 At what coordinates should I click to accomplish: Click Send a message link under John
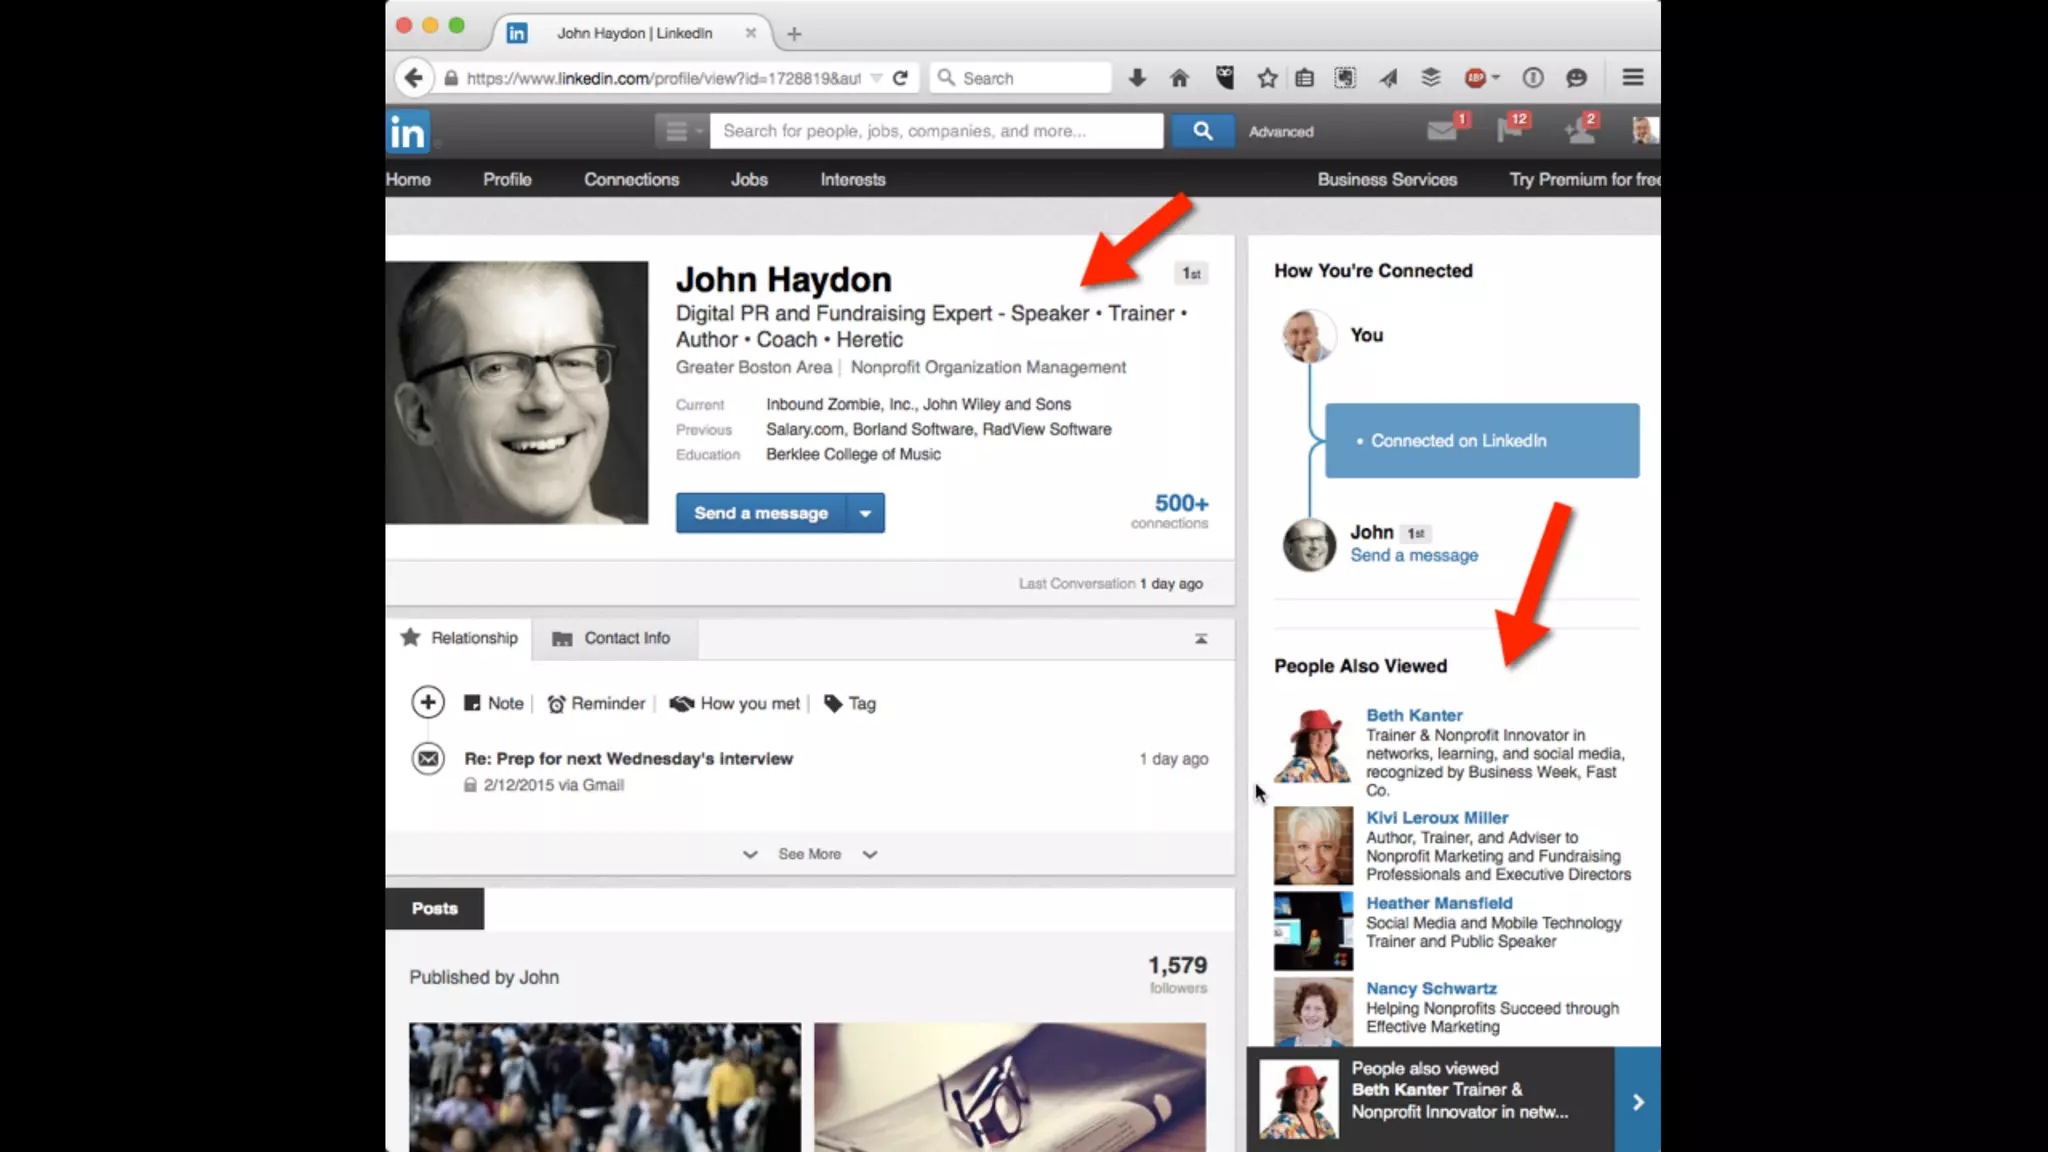pyautogui.click(x=1414, y=556)
